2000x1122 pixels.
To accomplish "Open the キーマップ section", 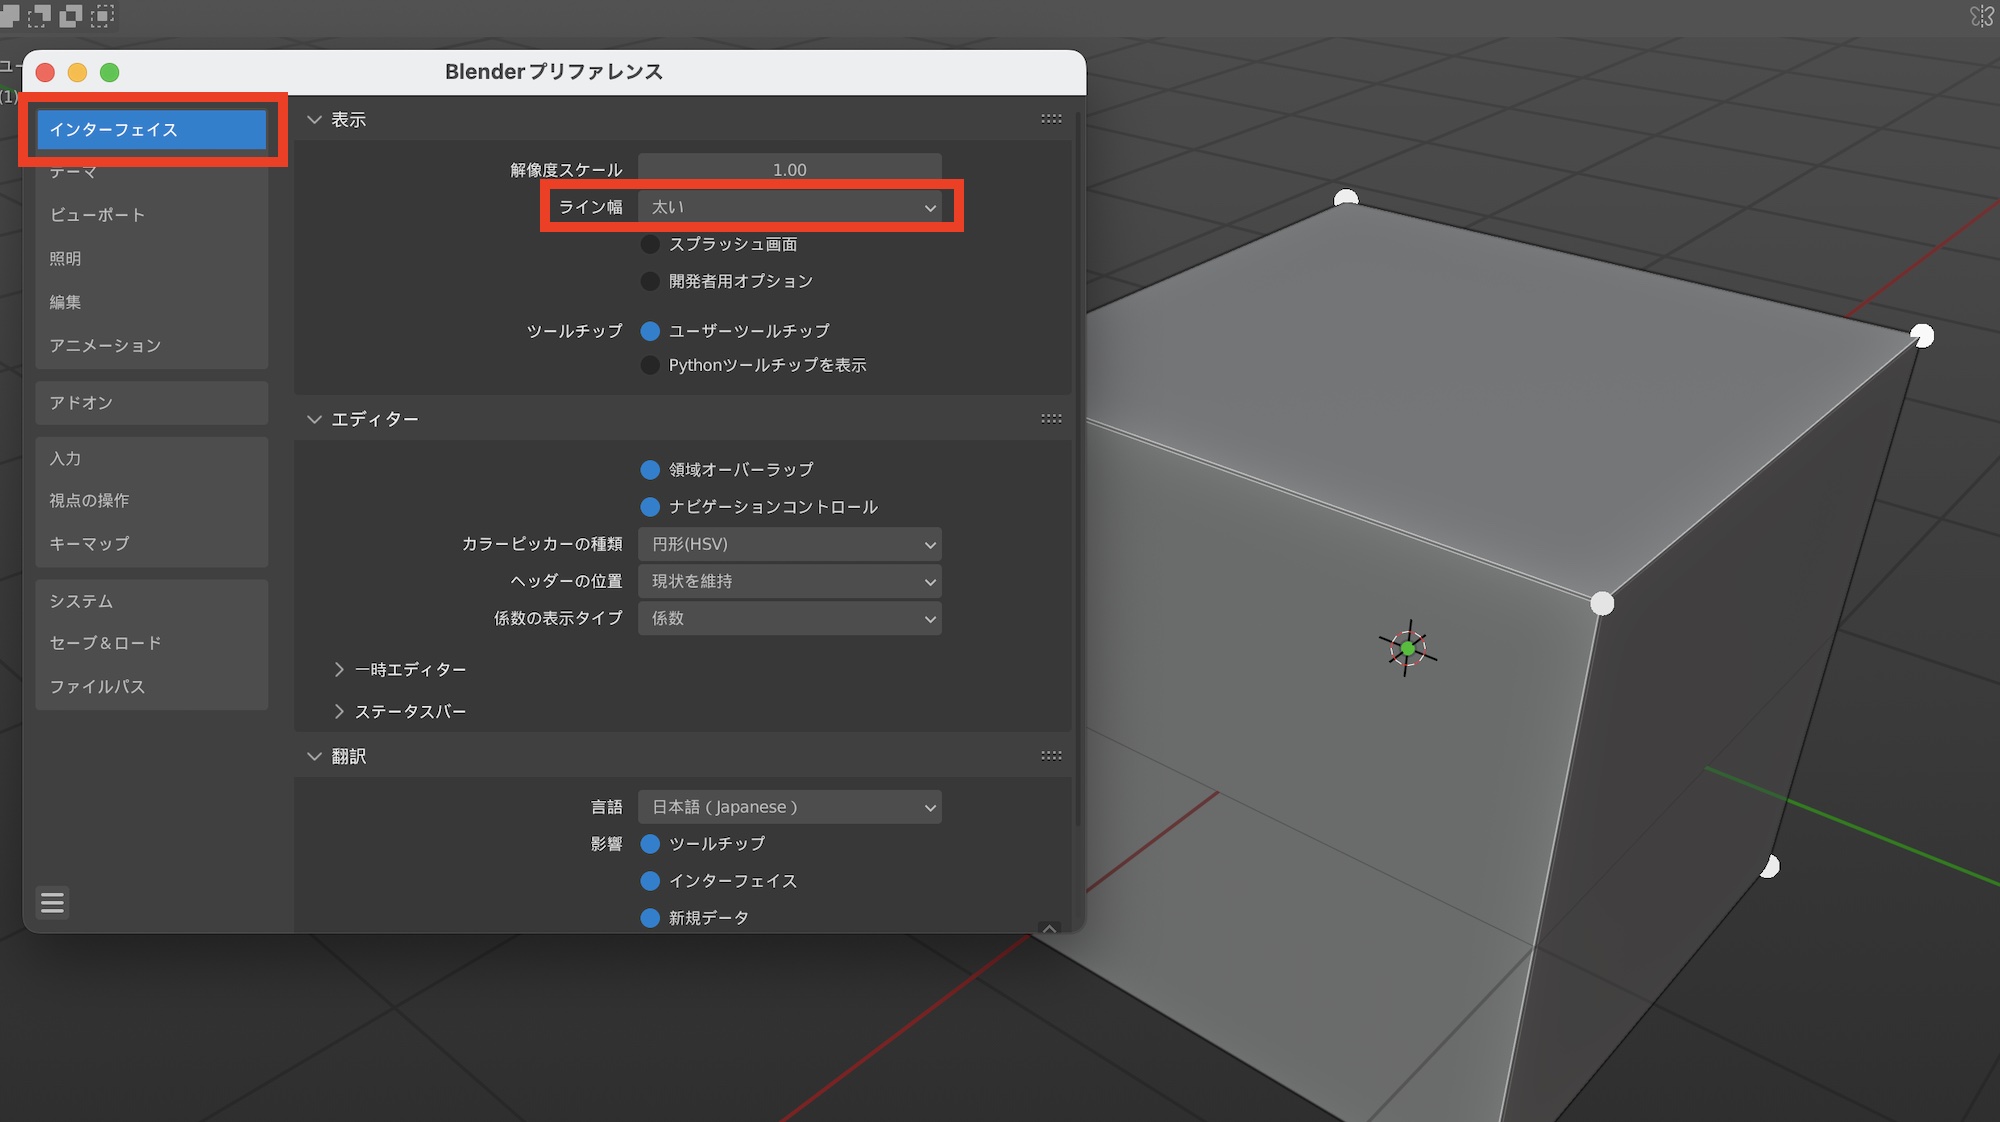I will (90, 543).
